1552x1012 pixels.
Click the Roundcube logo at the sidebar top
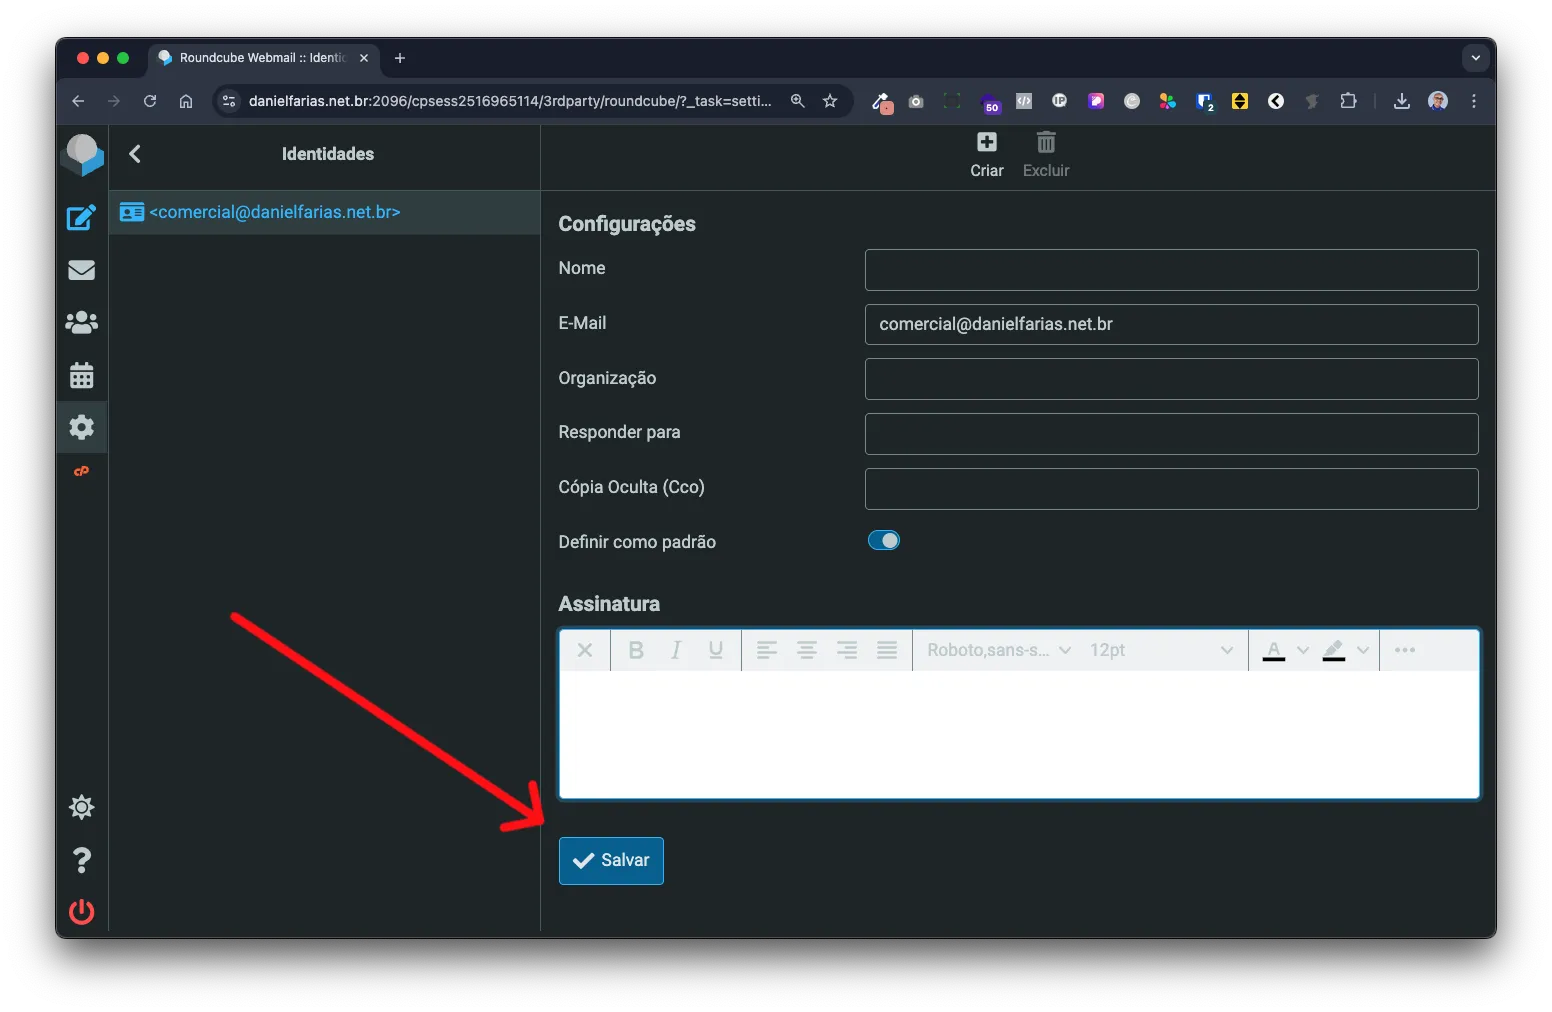click(x=82, y=155)
